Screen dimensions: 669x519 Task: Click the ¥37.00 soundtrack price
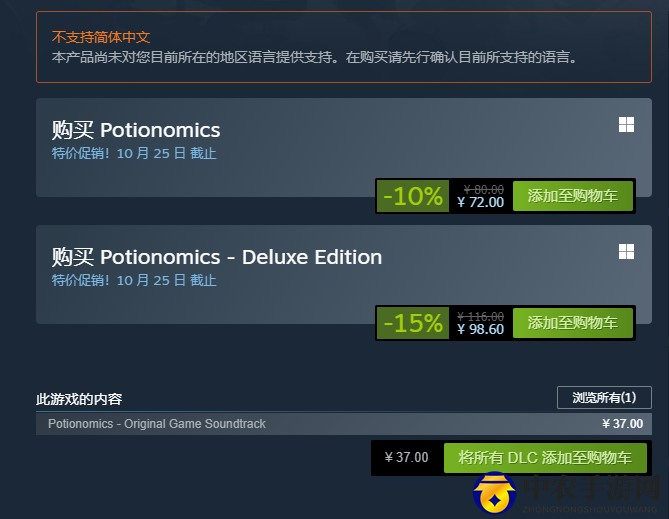click(622, 424)
